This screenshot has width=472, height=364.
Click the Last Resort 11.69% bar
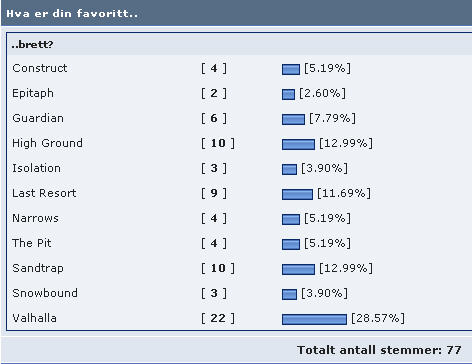(297, 194)
